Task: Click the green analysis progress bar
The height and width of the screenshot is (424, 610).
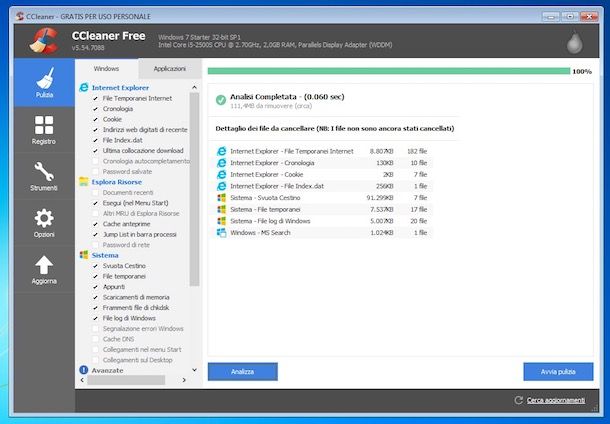Action: tap(389, 71)
